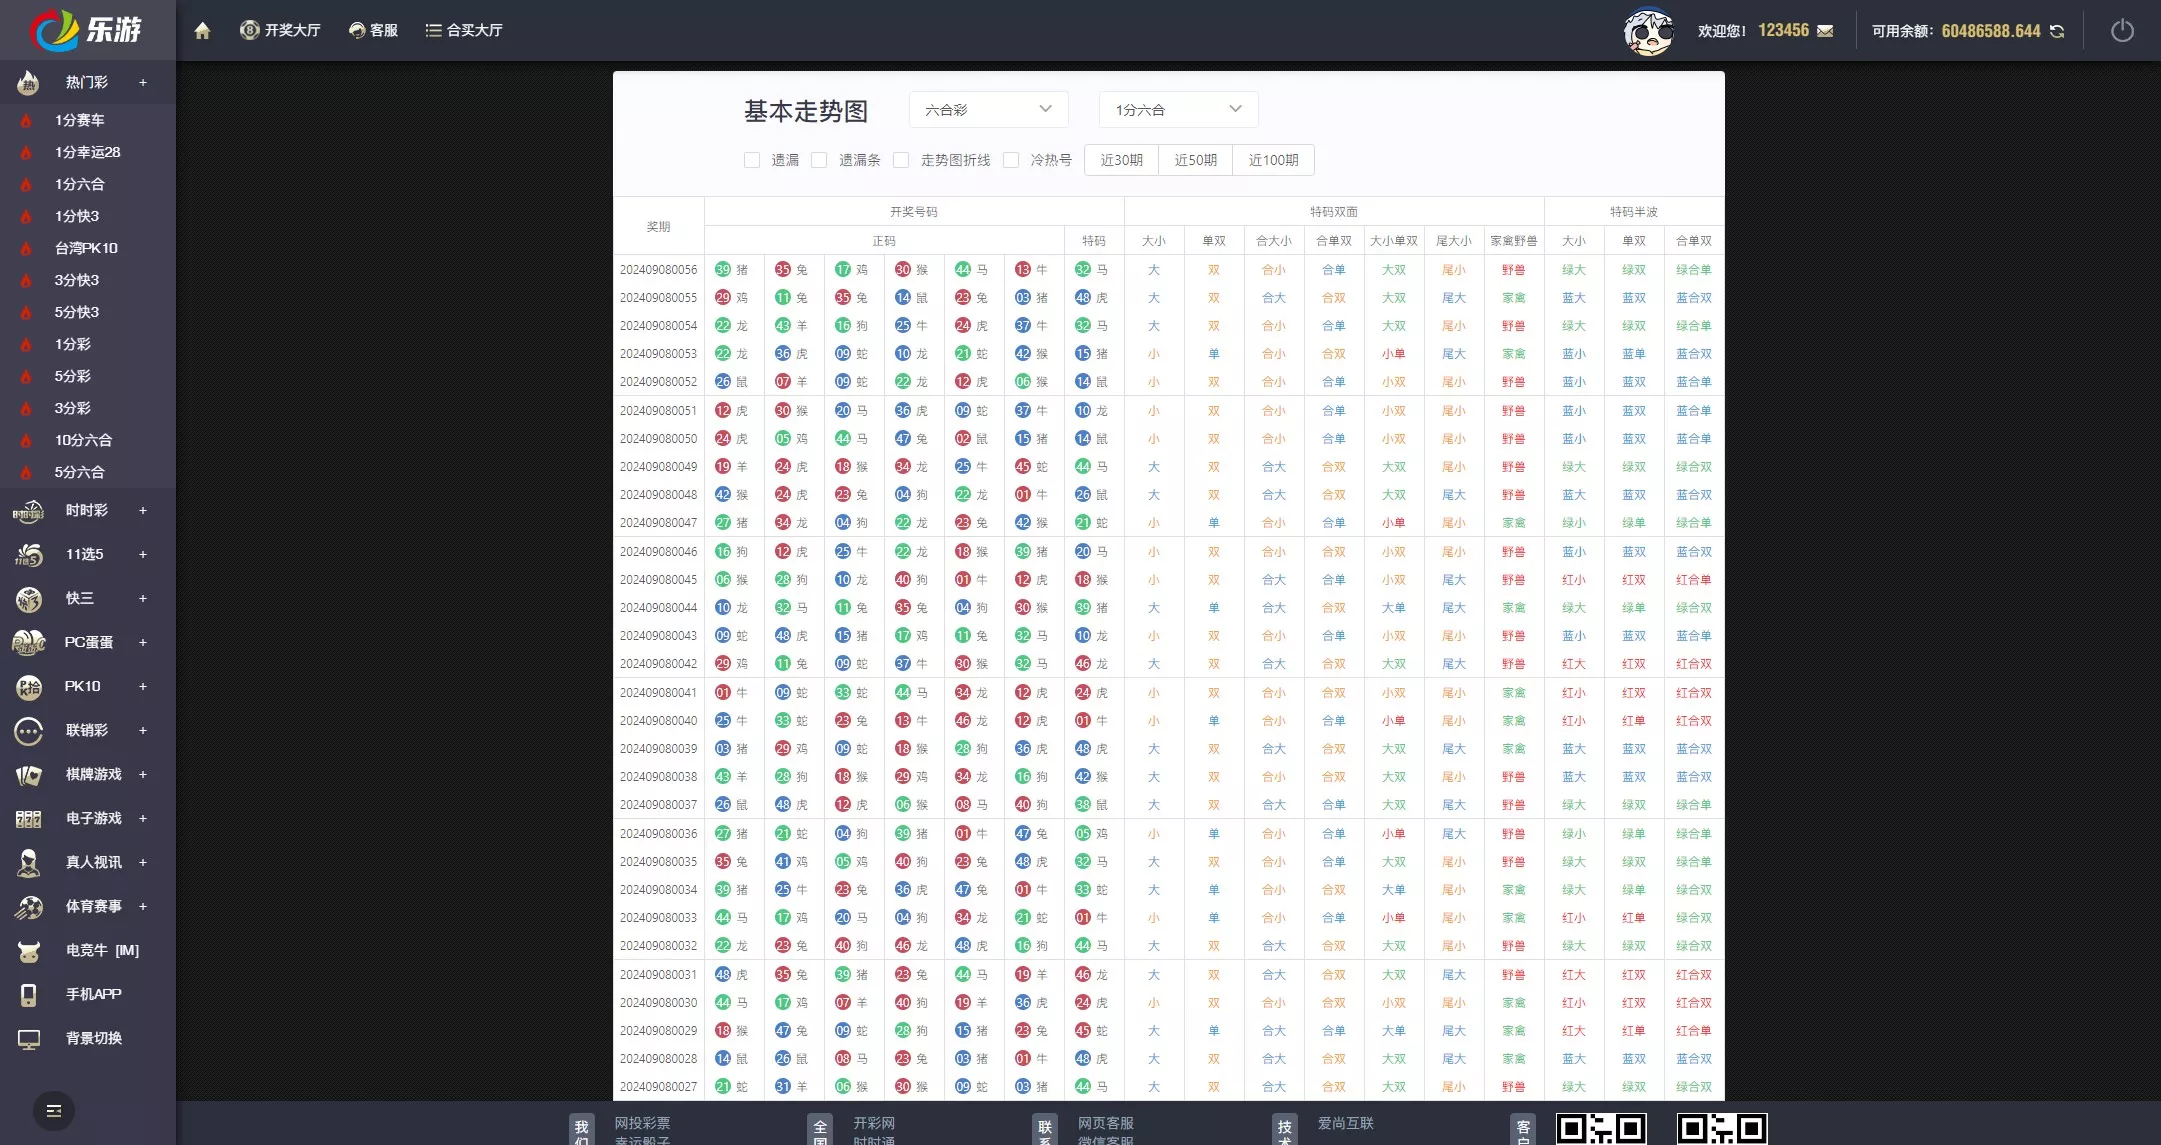
Task: Click the logout power icon
Action: click(2123, 30)
